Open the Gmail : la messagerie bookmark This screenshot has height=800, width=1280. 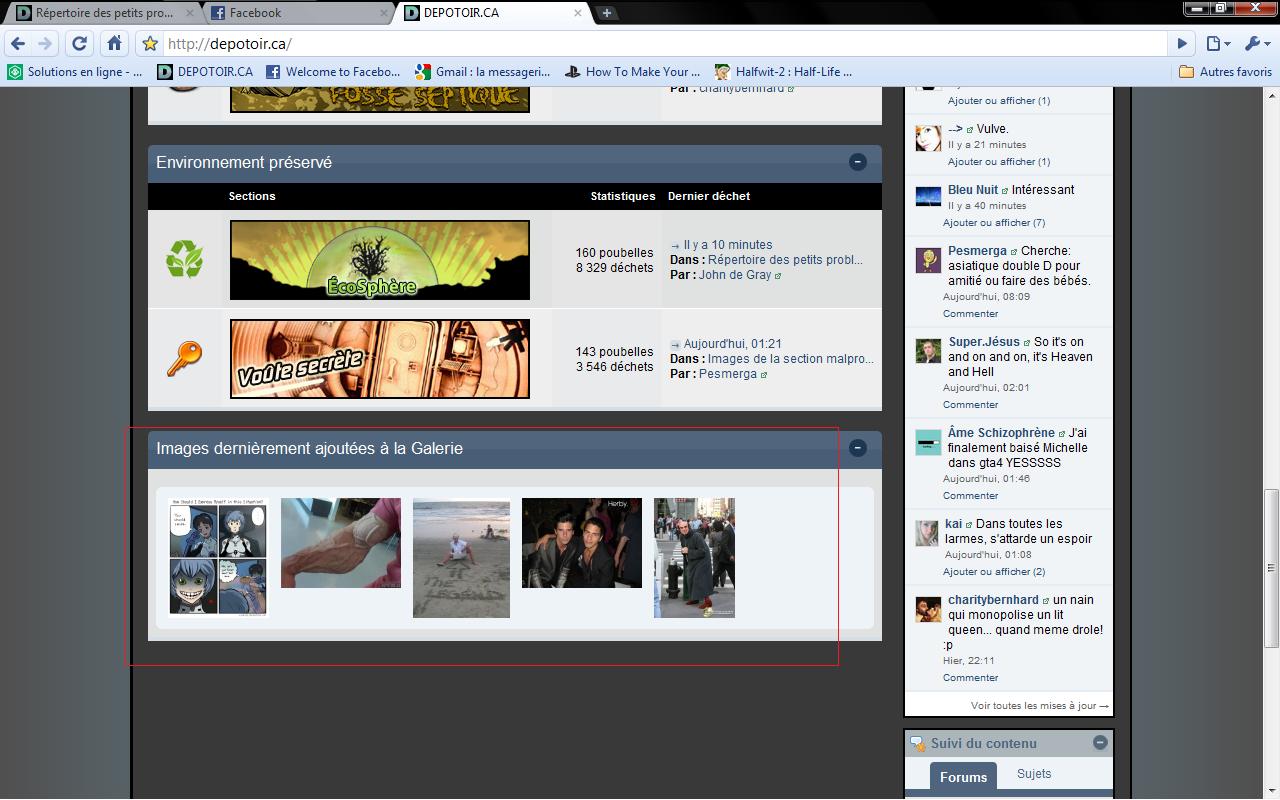click(483, 72)
